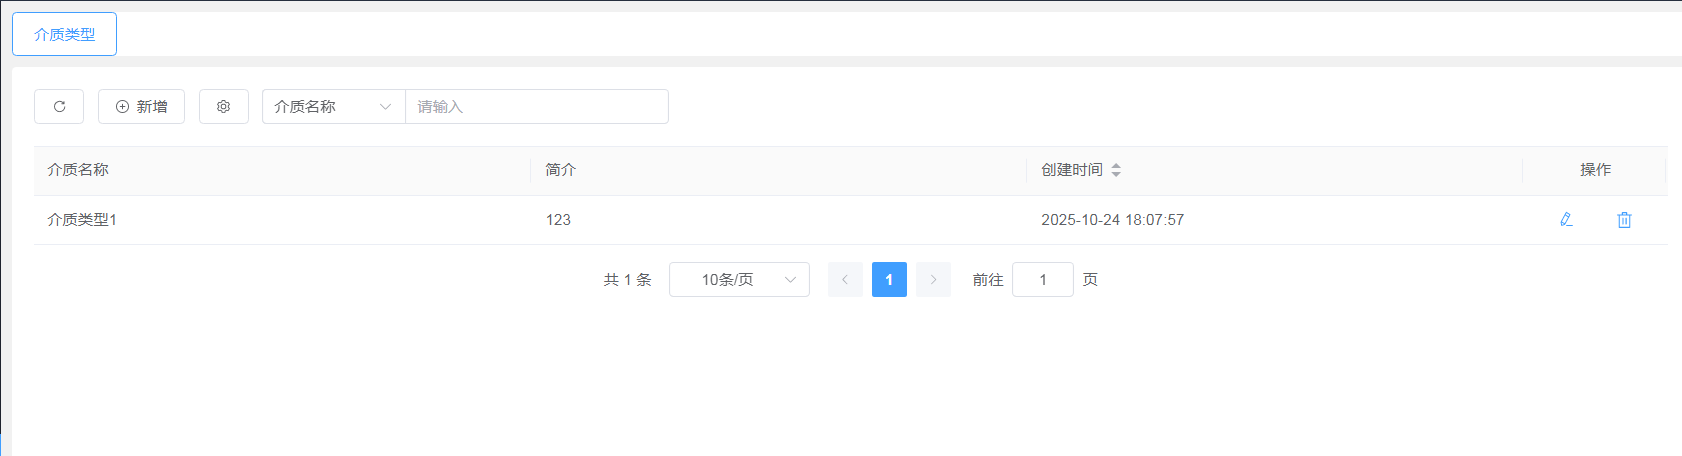Screen dimensions: 1682x456
Task: Select page 1 in pagination
Action: click(889, 280)
